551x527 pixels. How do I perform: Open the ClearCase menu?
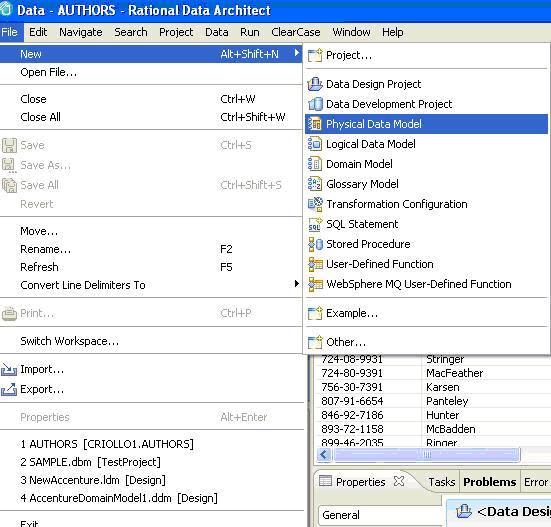tap(296, 32)
